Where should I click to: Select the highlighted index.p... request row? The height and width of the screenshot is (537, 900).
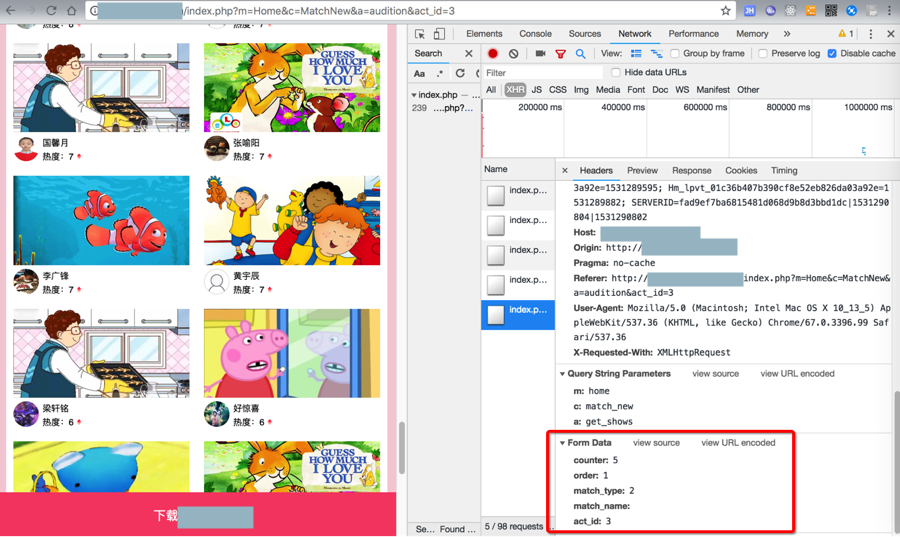tap(518, 314)
